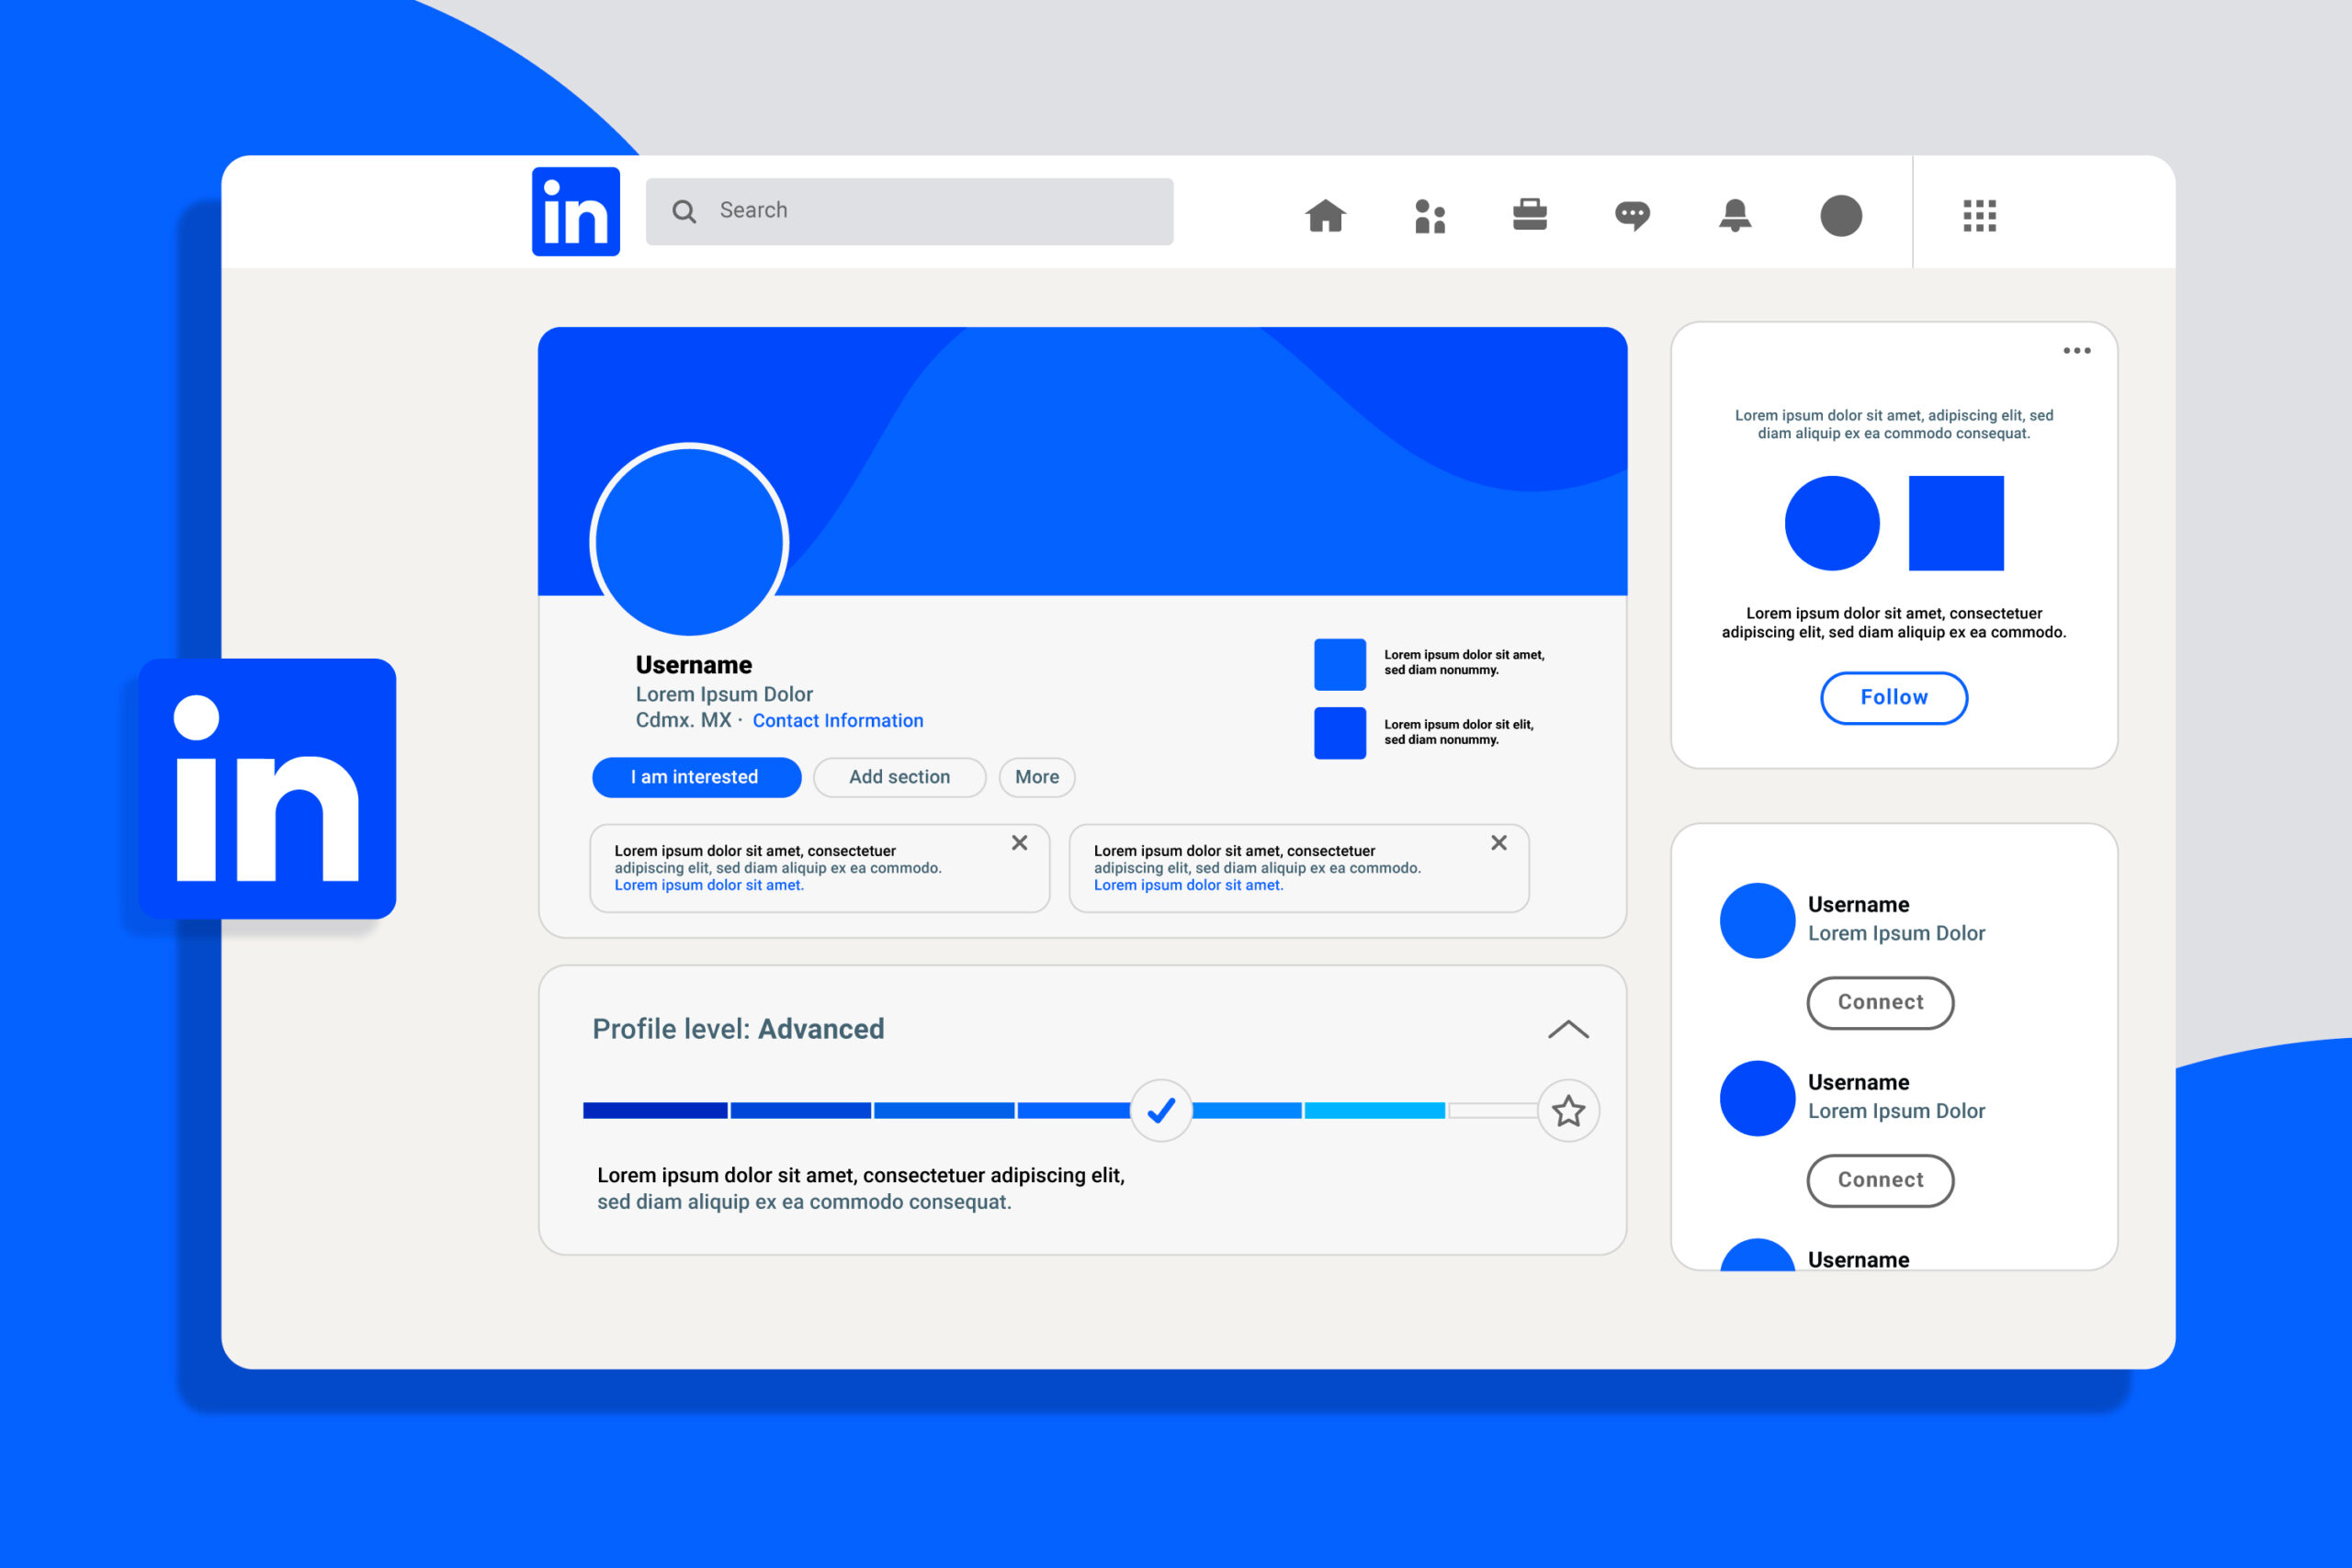The width and height of the screenshot is (2352, 1568).
Task: Click the profile avatar icon
Action: coord(1841,217)
